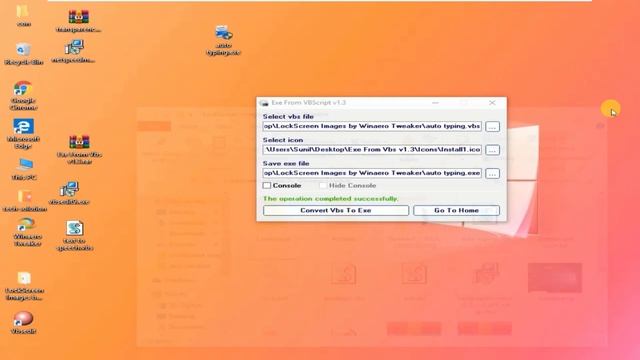Screen dimensions: 640x360
Task: Click the "Select icon" label
Action: click(283, 140)
